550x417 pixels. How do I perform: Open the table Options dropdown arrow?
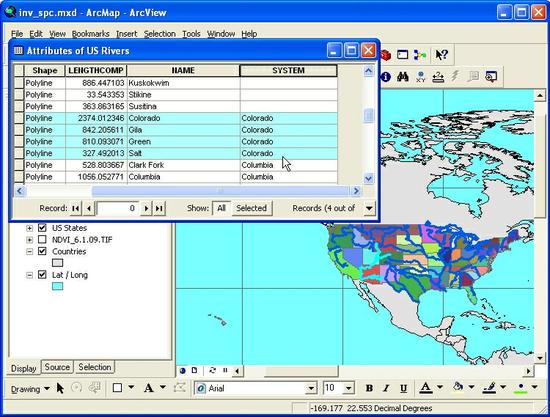coord(369,208)
